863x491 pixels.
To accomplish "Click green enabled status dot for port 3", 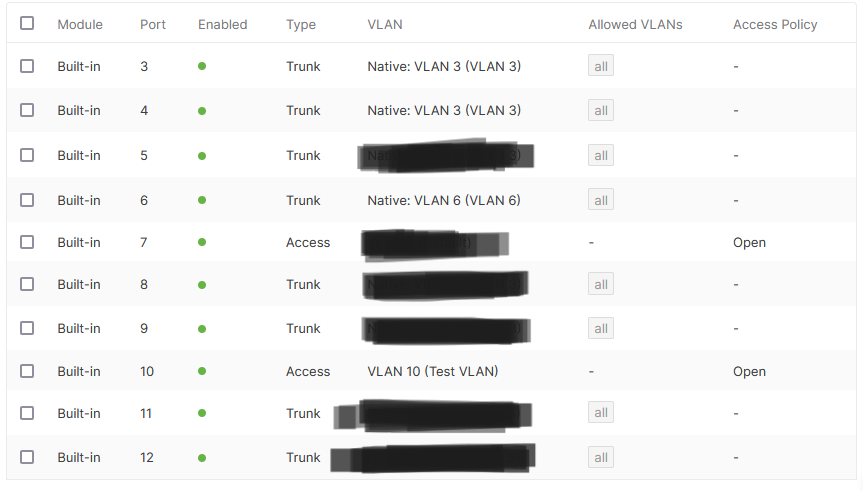I will (202, 66).
